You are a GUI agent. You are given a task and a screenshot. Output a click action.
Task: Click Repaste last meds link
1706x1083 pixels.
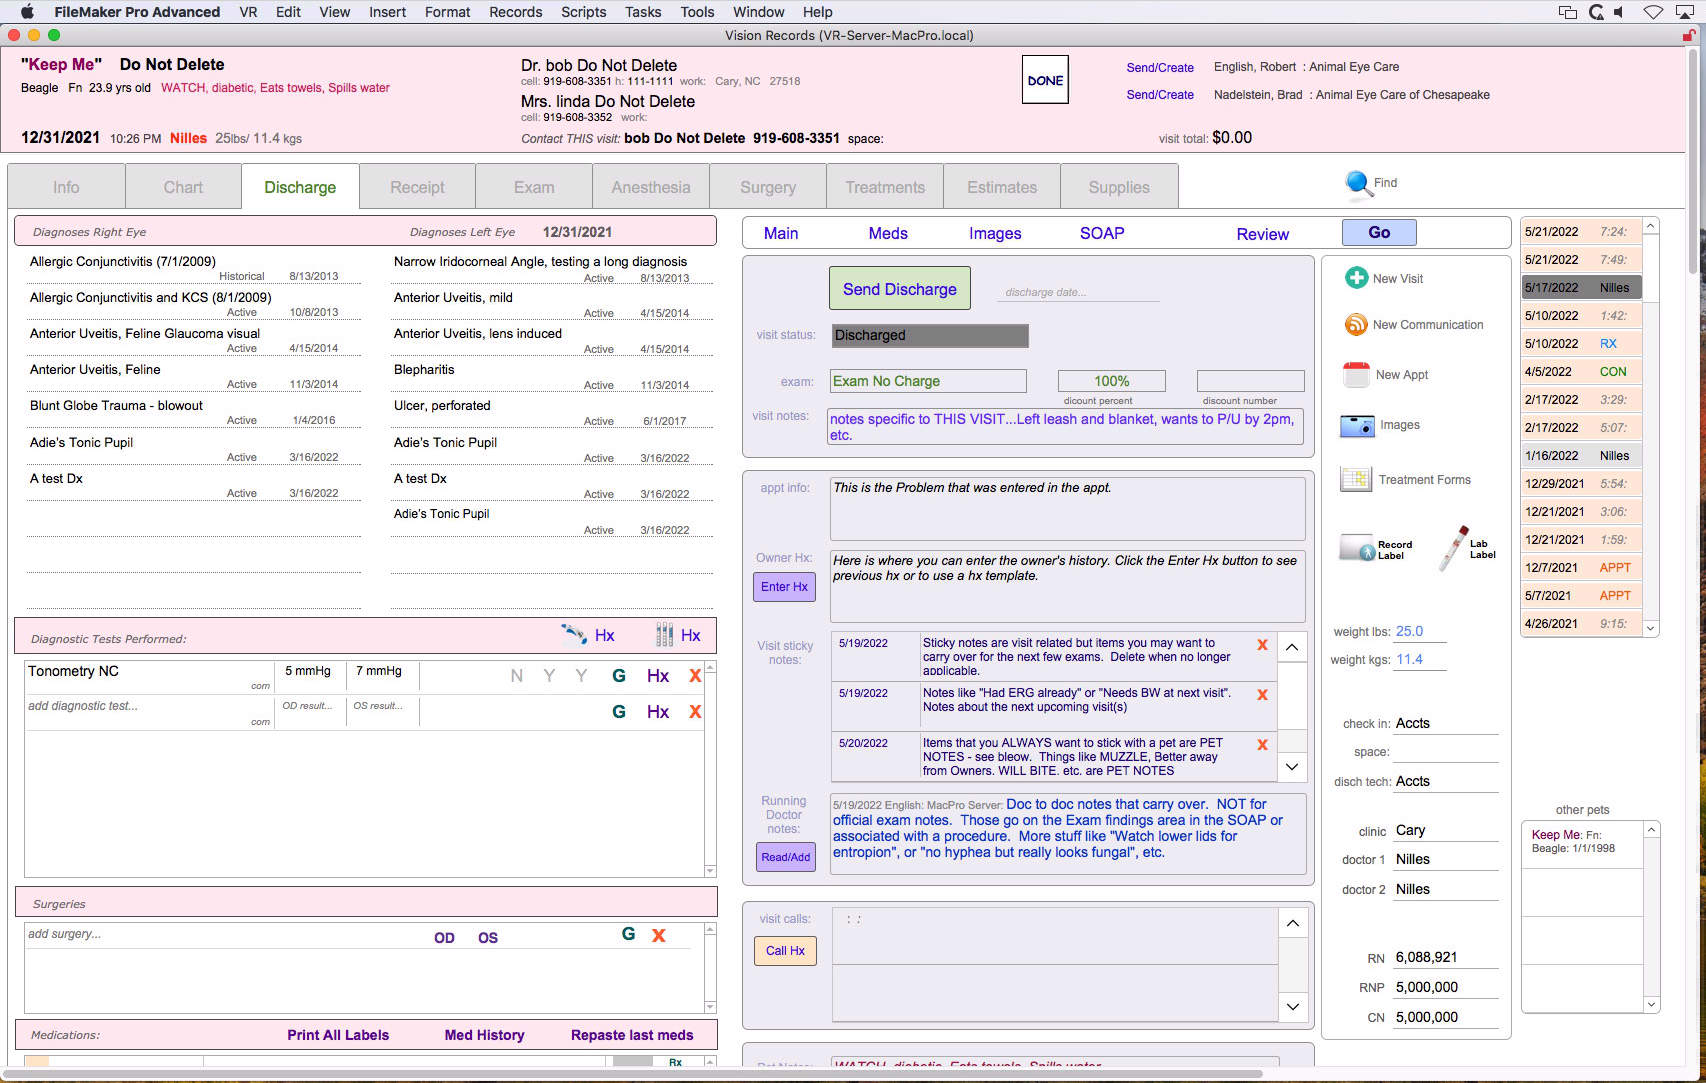[x=632, y=1035]
